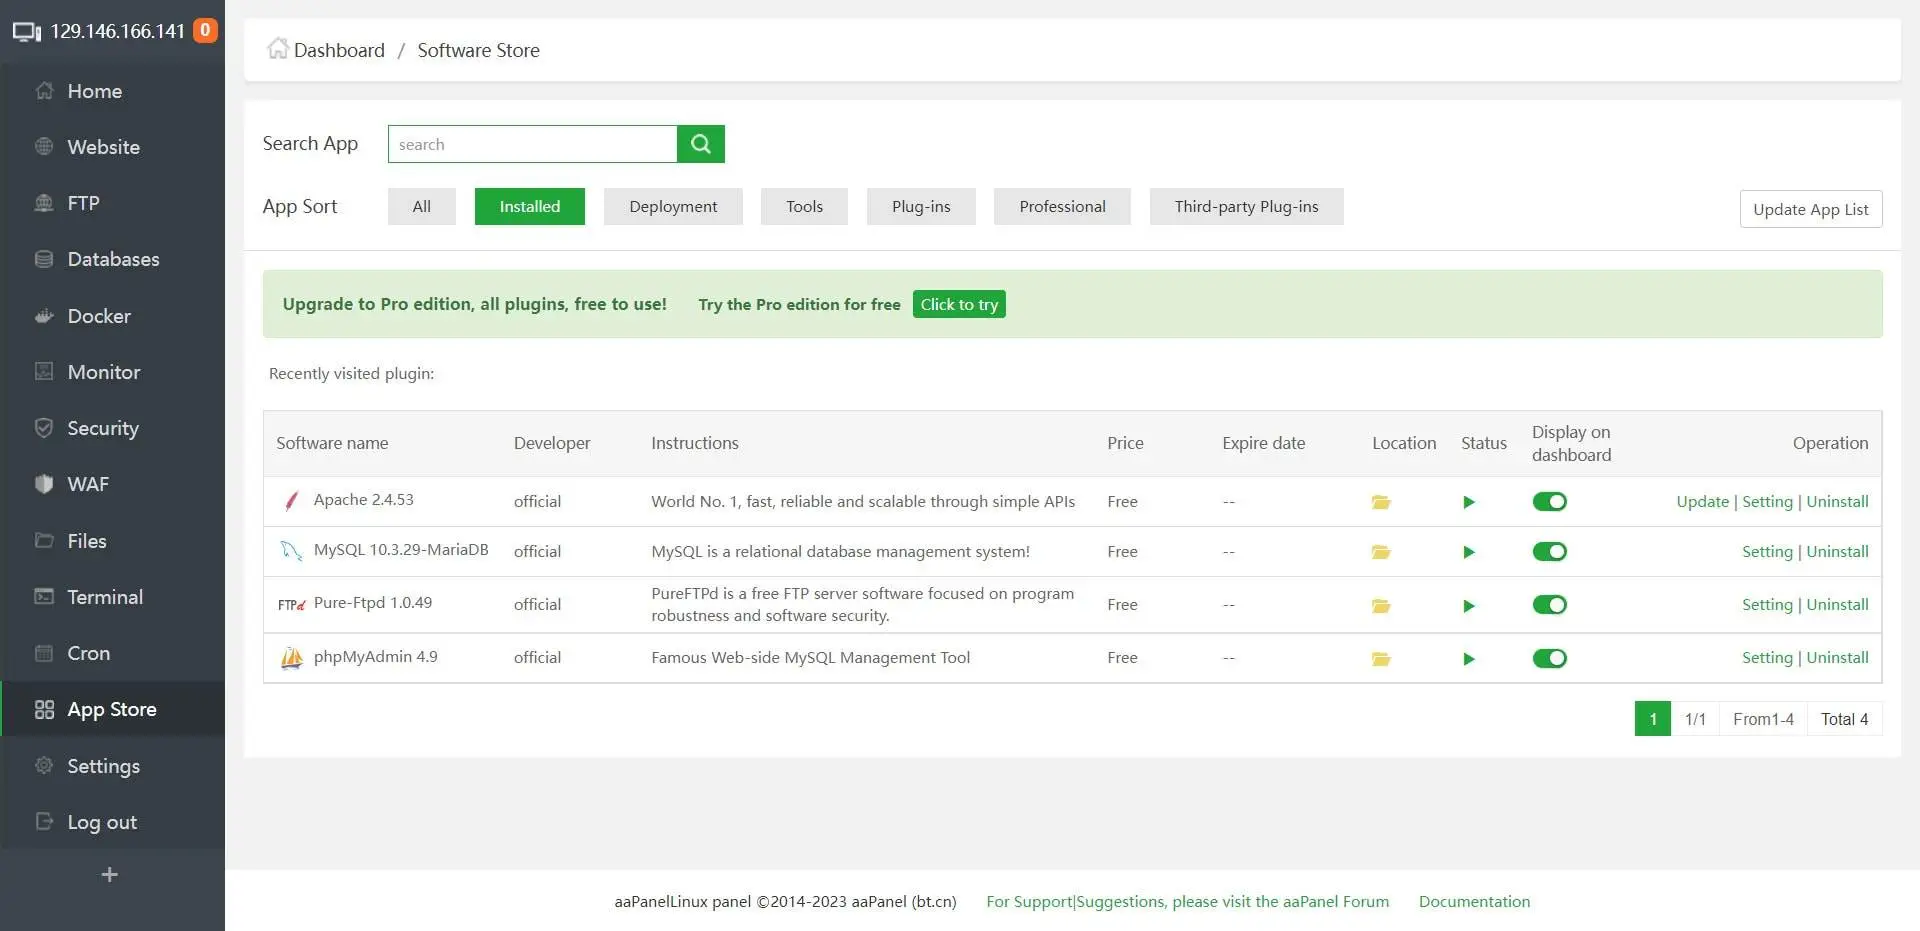Click into the Search App field

[x=532, y=144]
